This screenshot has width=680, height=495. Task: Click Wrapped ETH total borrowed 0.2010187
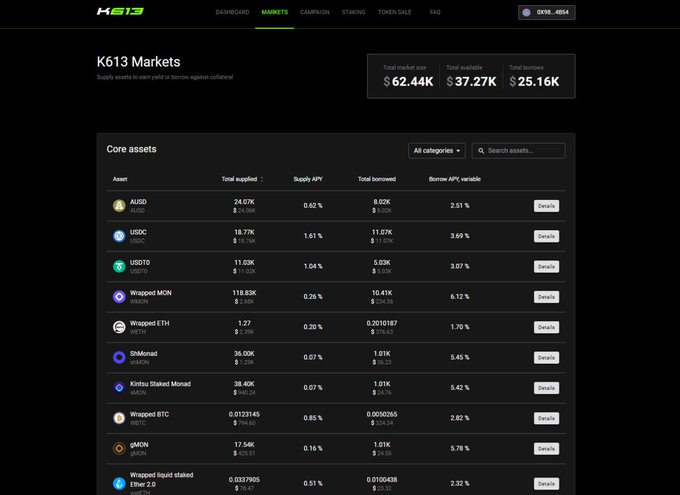click(x=382, y=323)
